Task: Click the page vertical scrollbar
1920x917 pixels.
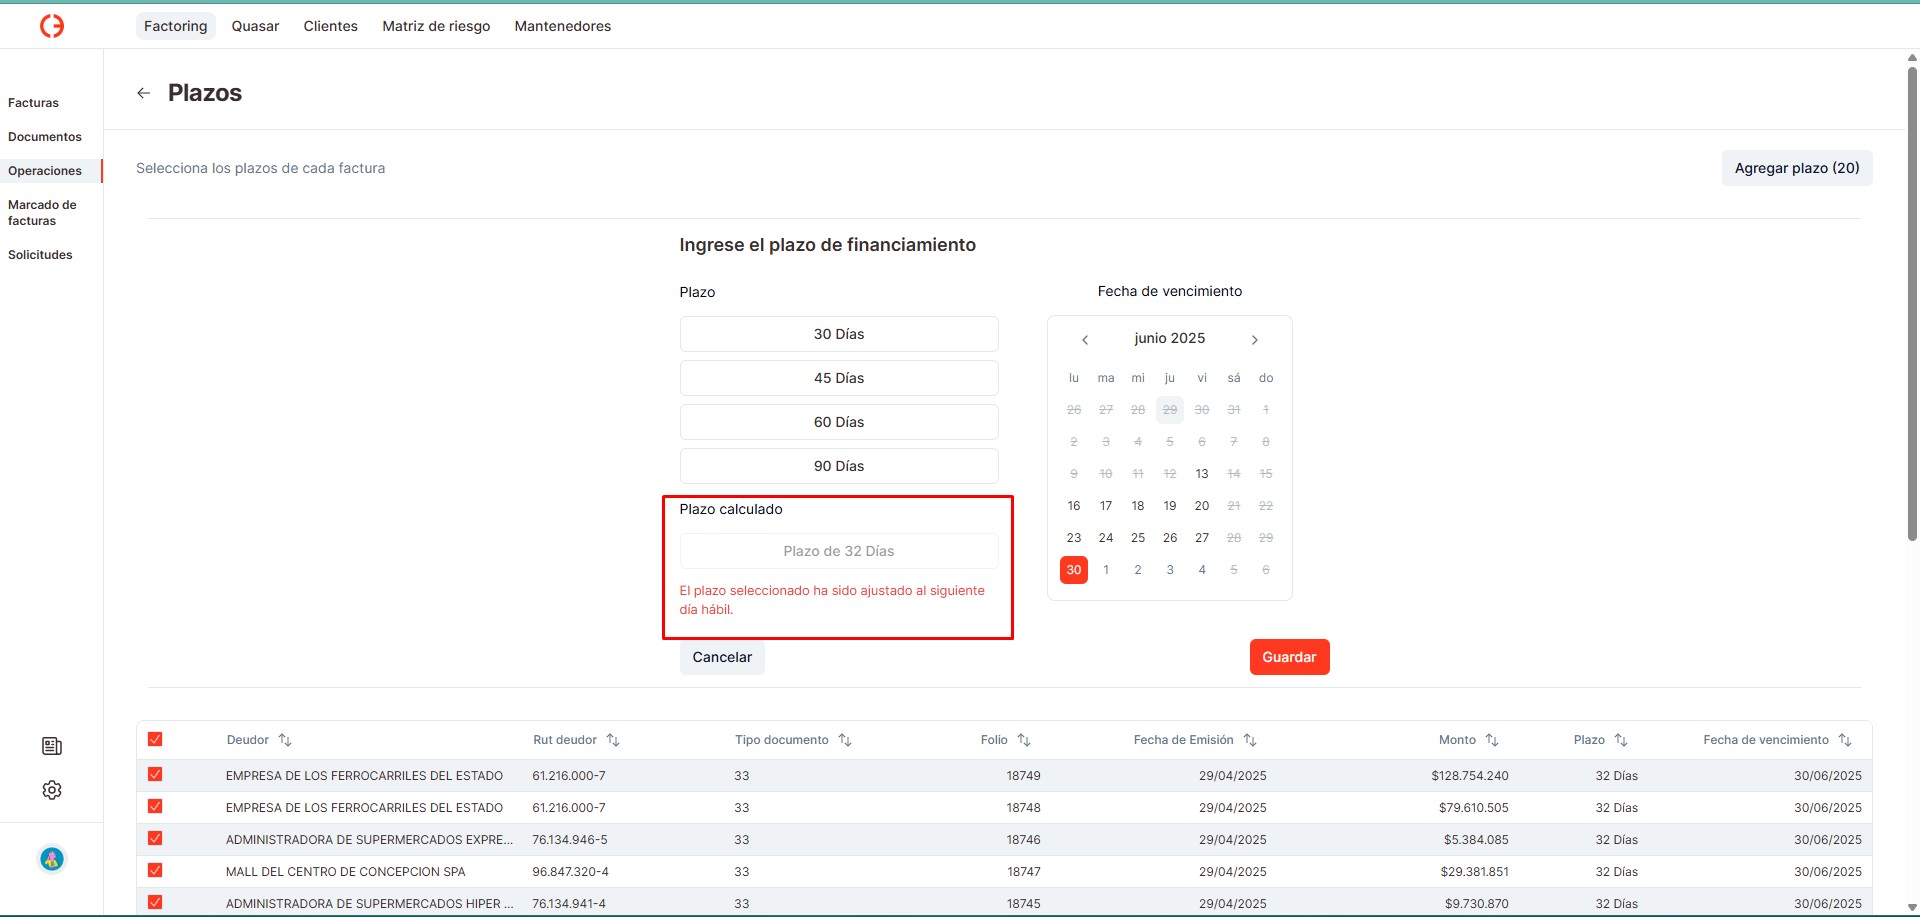Action: 1912,300
